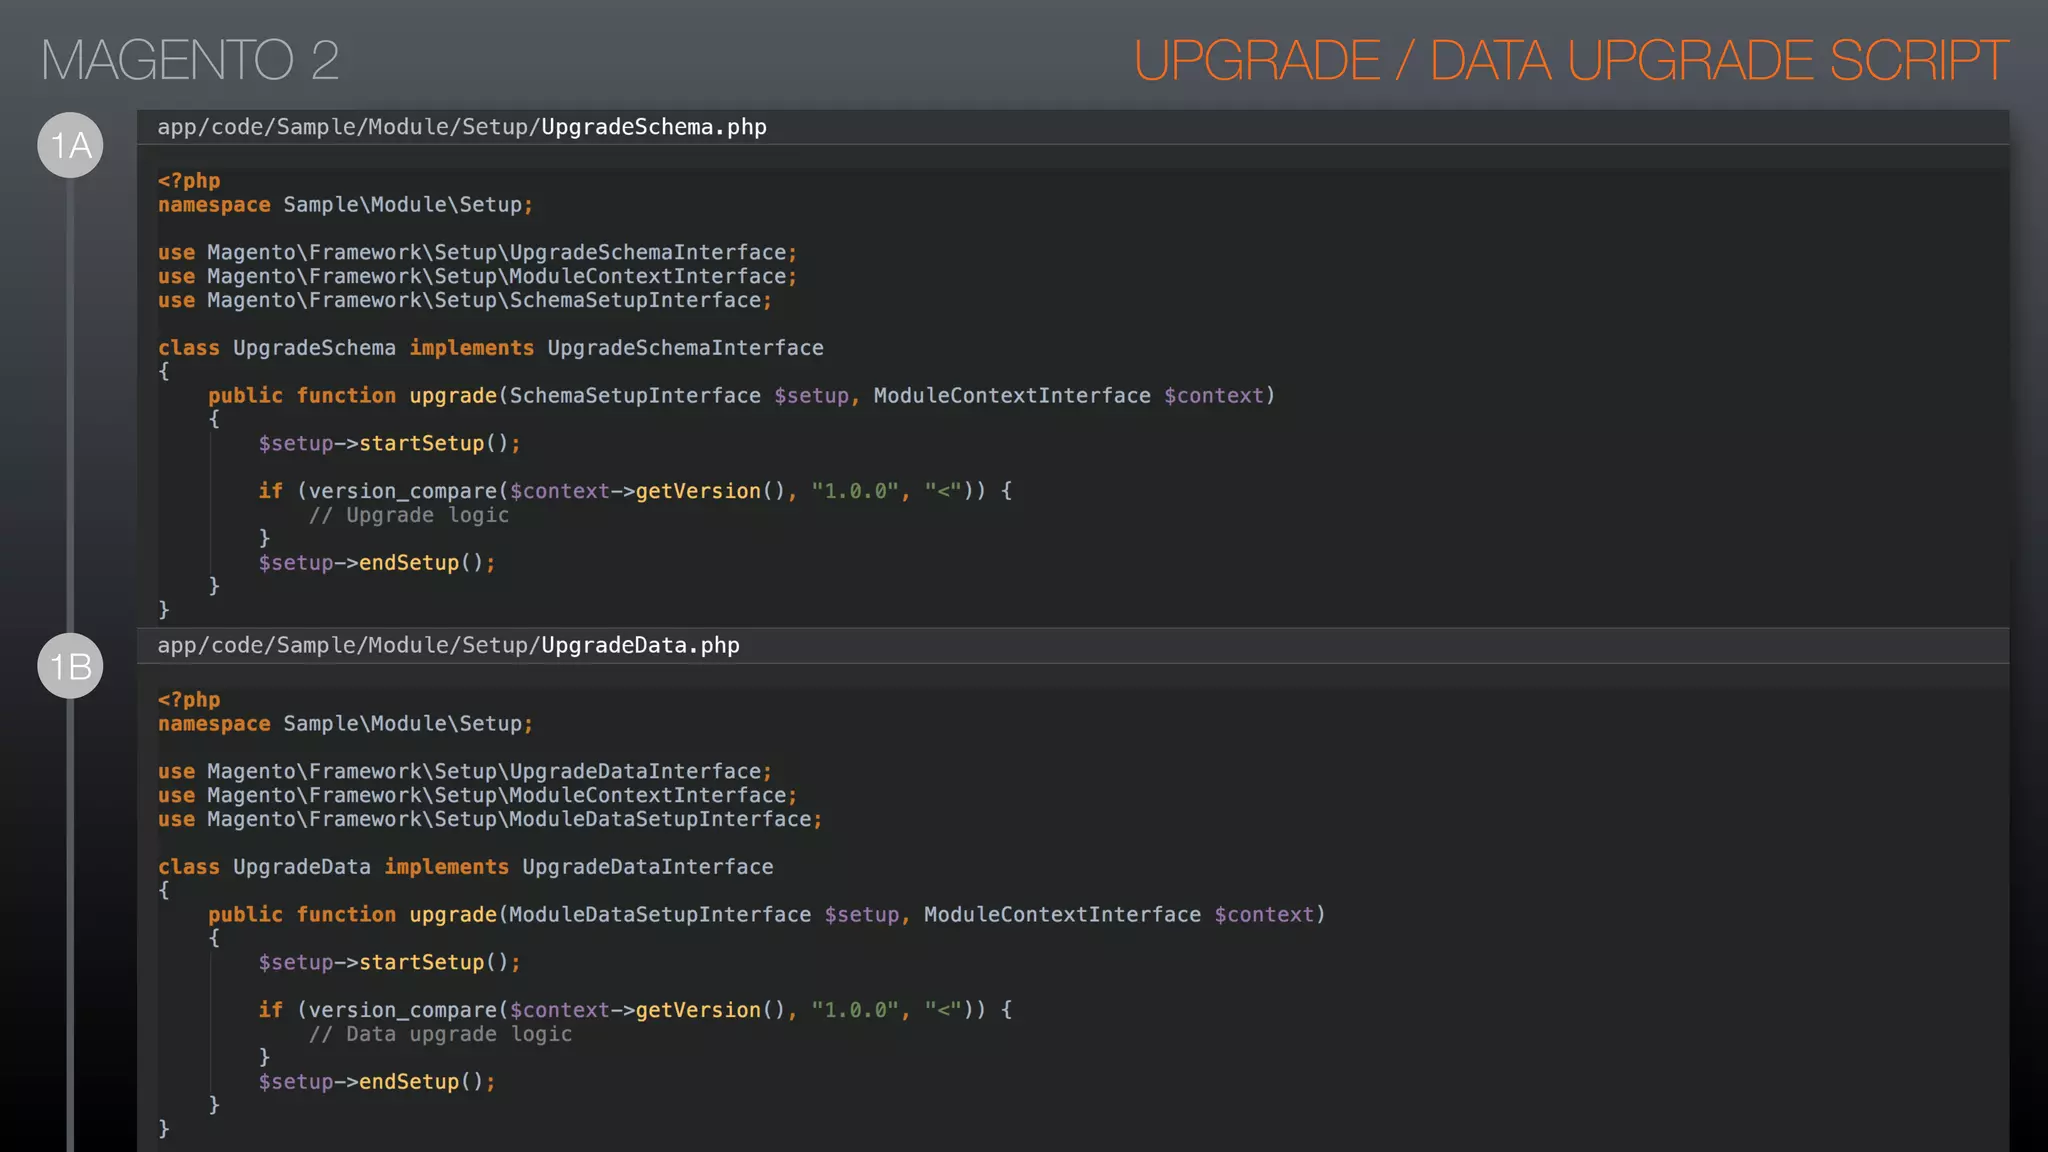The height and width of the screenshot is (1152, 2048).
Task: Select the "use ...\UpgradeDataInterface;" line
Action: 465,772
